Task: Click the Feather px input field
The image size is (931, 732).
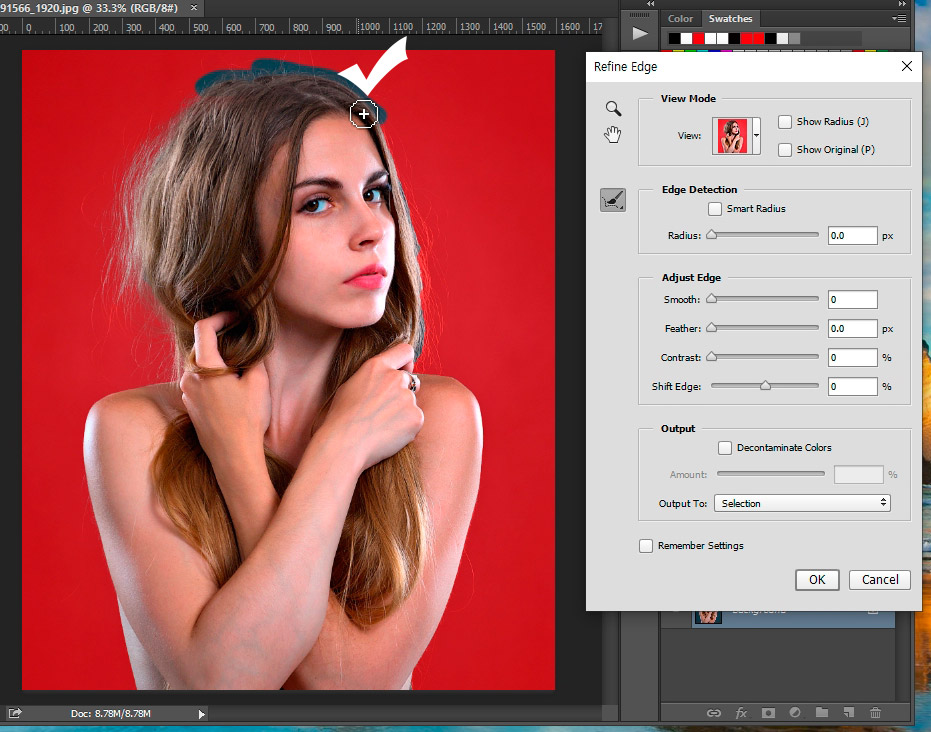Action: (853, 328)
